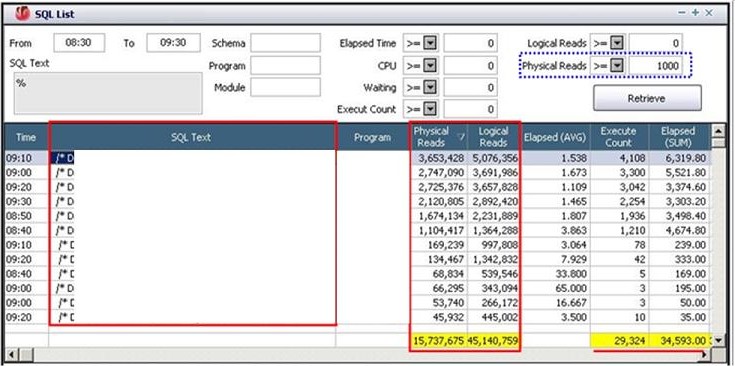Click the plus icon in title bar
The height and width of the screenshot is (366, 735).
pos(696,13)
